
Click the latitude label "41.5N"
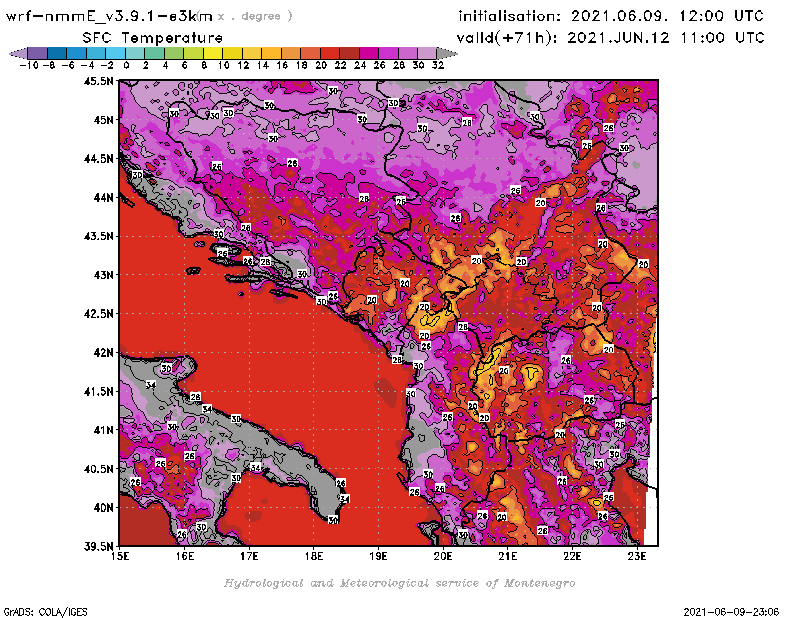(x=98, y=391)
